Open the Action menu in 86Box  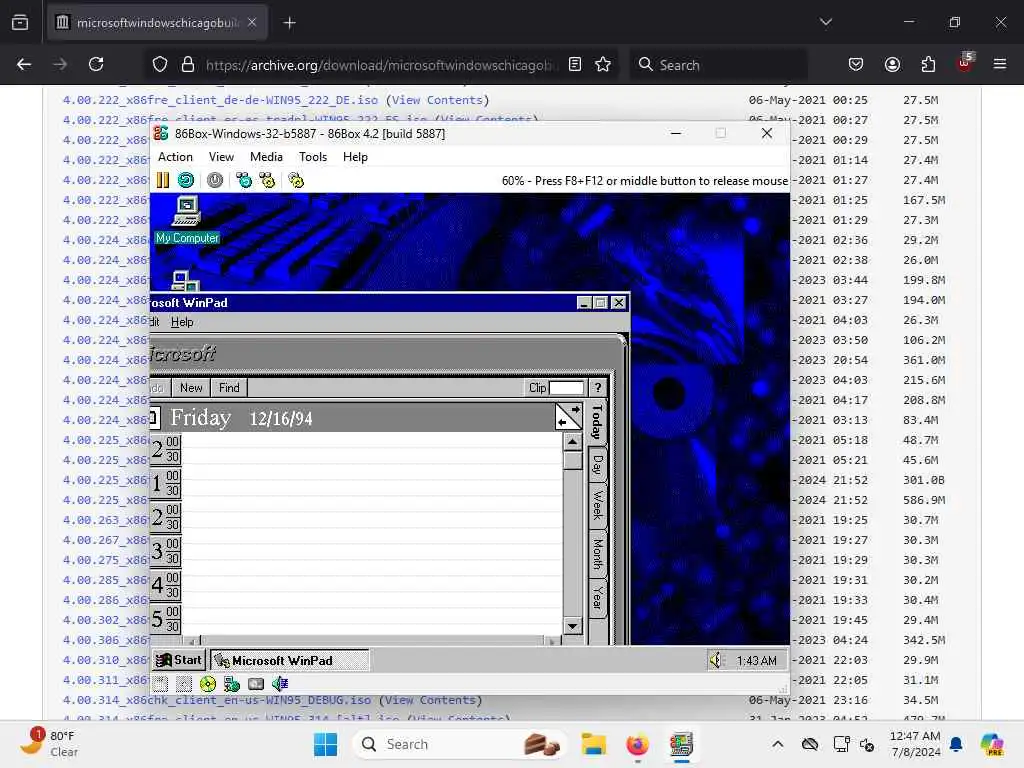point(175,157)
